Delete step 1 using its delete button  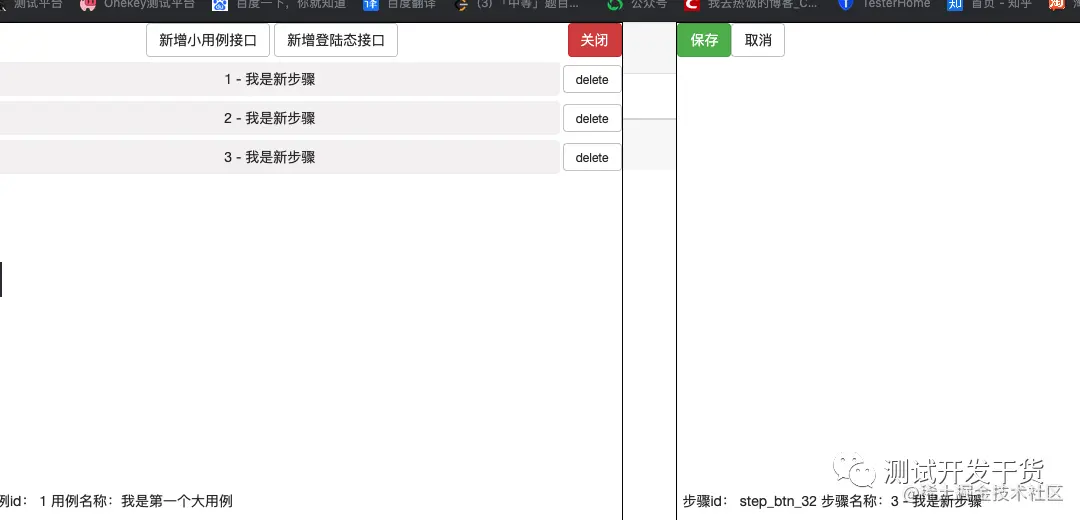(592, 79)
